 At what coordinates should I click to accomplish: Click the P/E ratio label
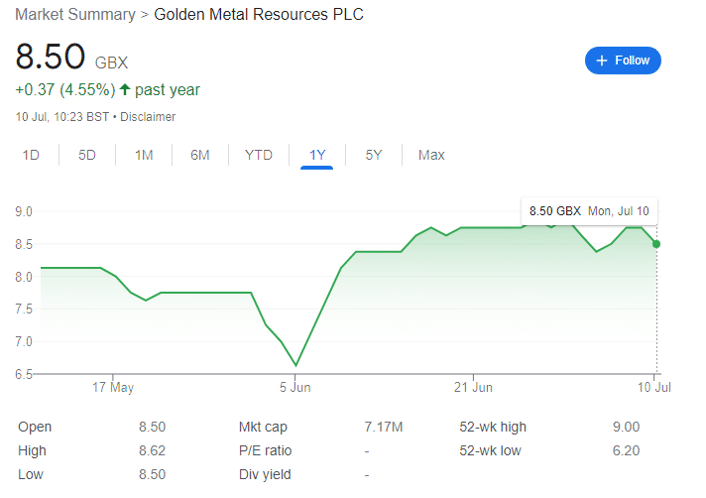point(265,451)
